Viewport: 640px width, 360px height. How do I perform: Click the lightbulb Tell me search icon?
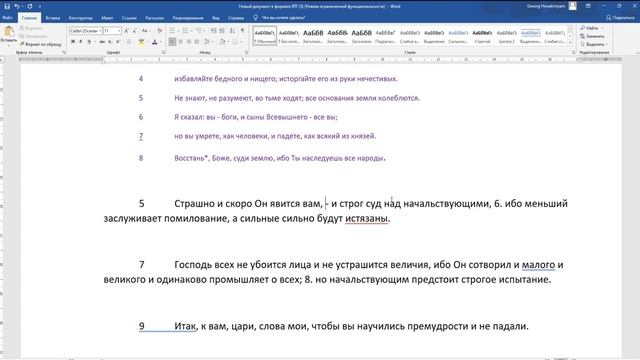[256, 18]
